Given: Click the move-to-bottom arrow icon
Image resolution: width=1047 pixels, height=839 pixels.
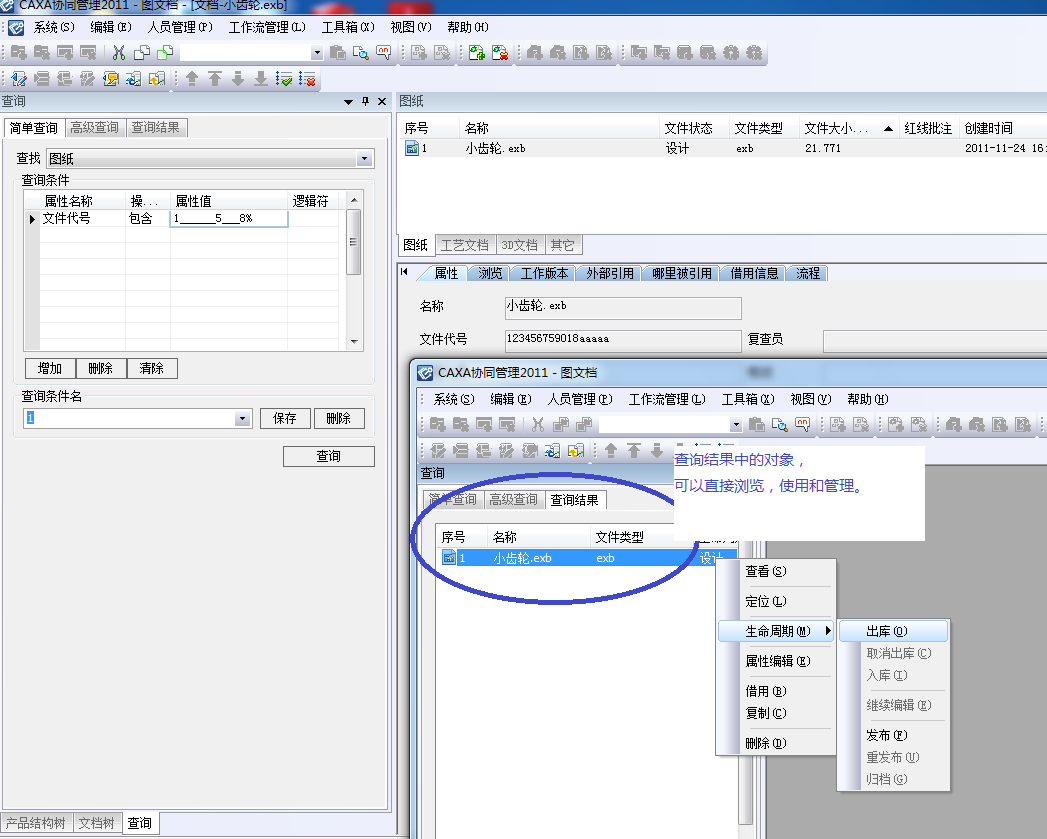Looking at the screenshot, I should click(260, 79).
